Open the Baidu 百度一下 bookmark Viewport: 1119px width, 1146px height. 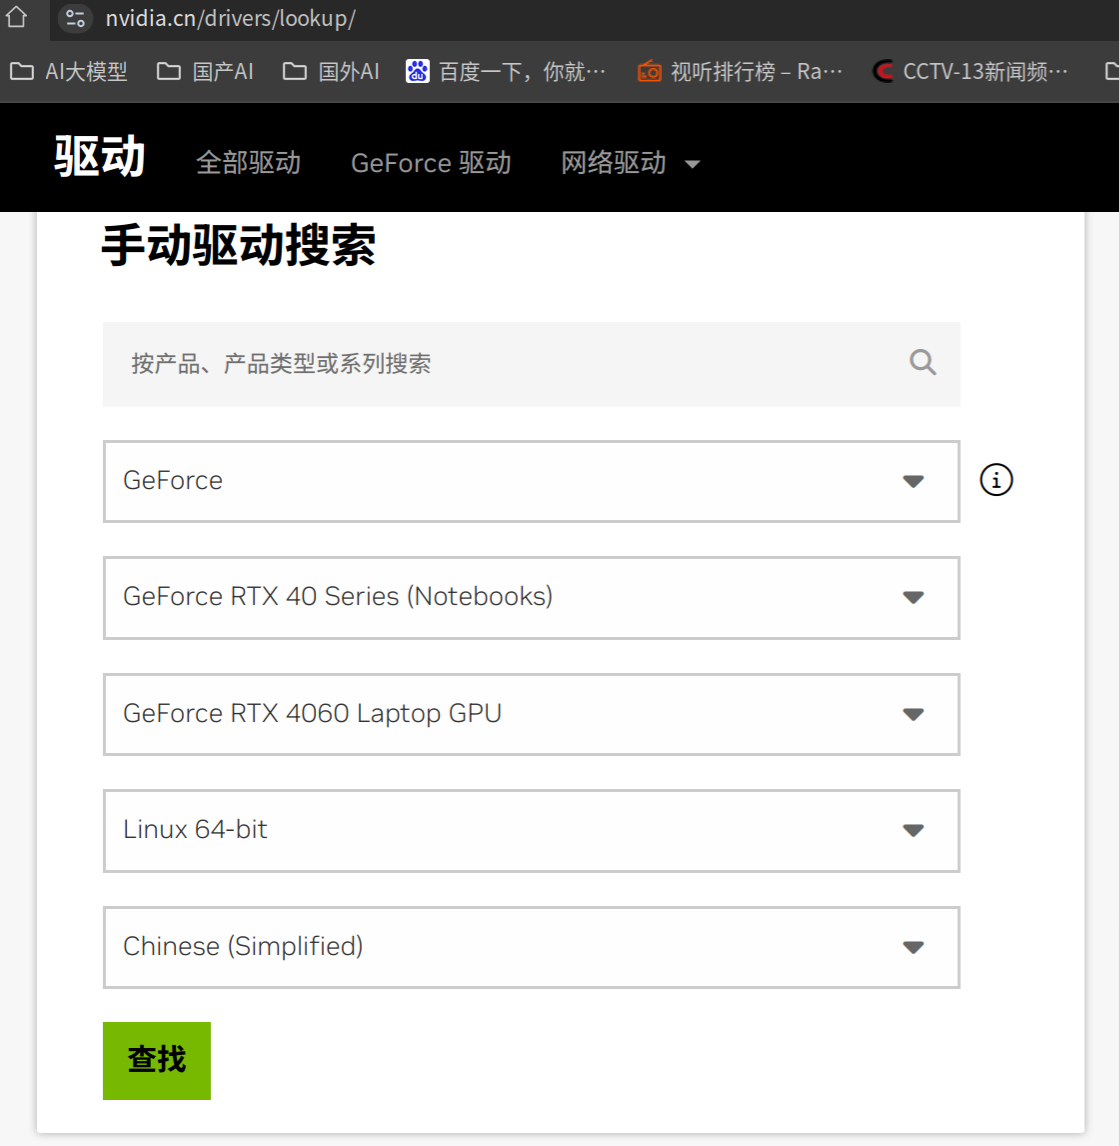(x=506, y=72)
